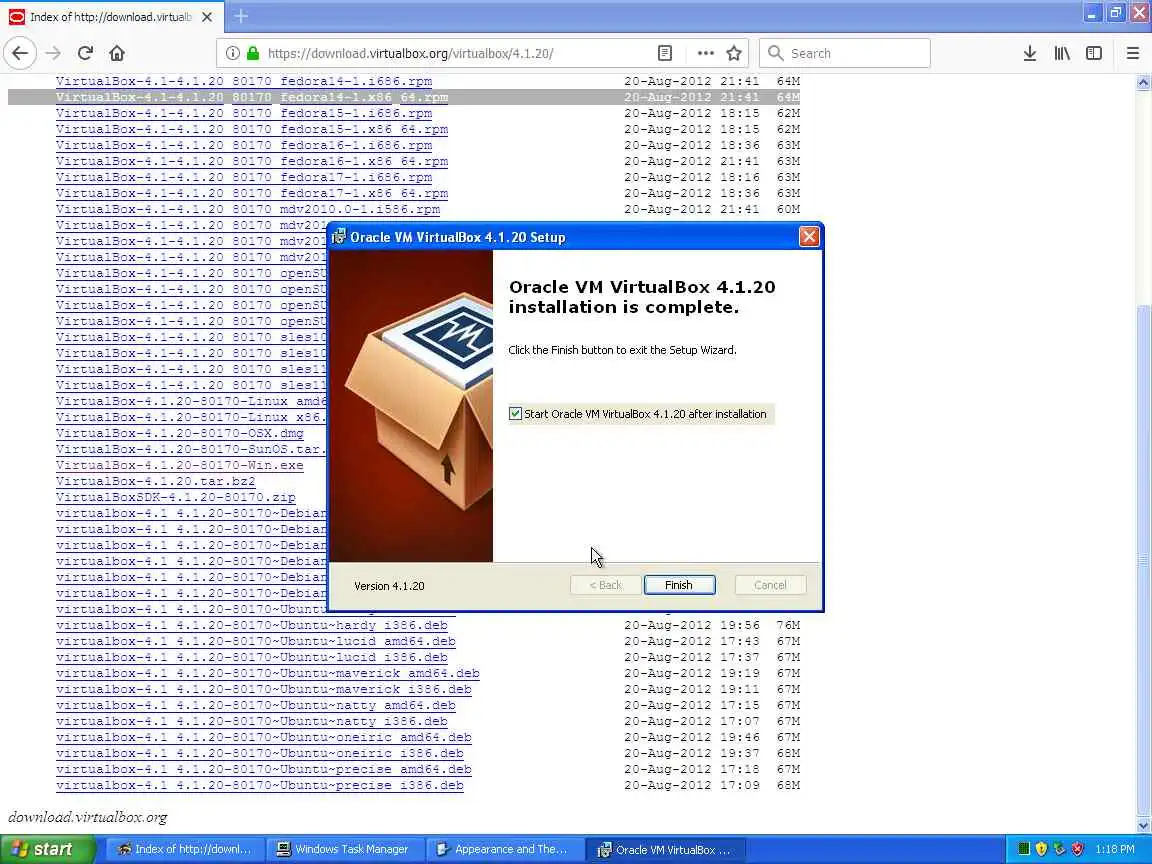Viewport: 1152px width, 864px height.
Task: Uncheck Start Oracle VM VirtualBox after installation
Action: 516,414
